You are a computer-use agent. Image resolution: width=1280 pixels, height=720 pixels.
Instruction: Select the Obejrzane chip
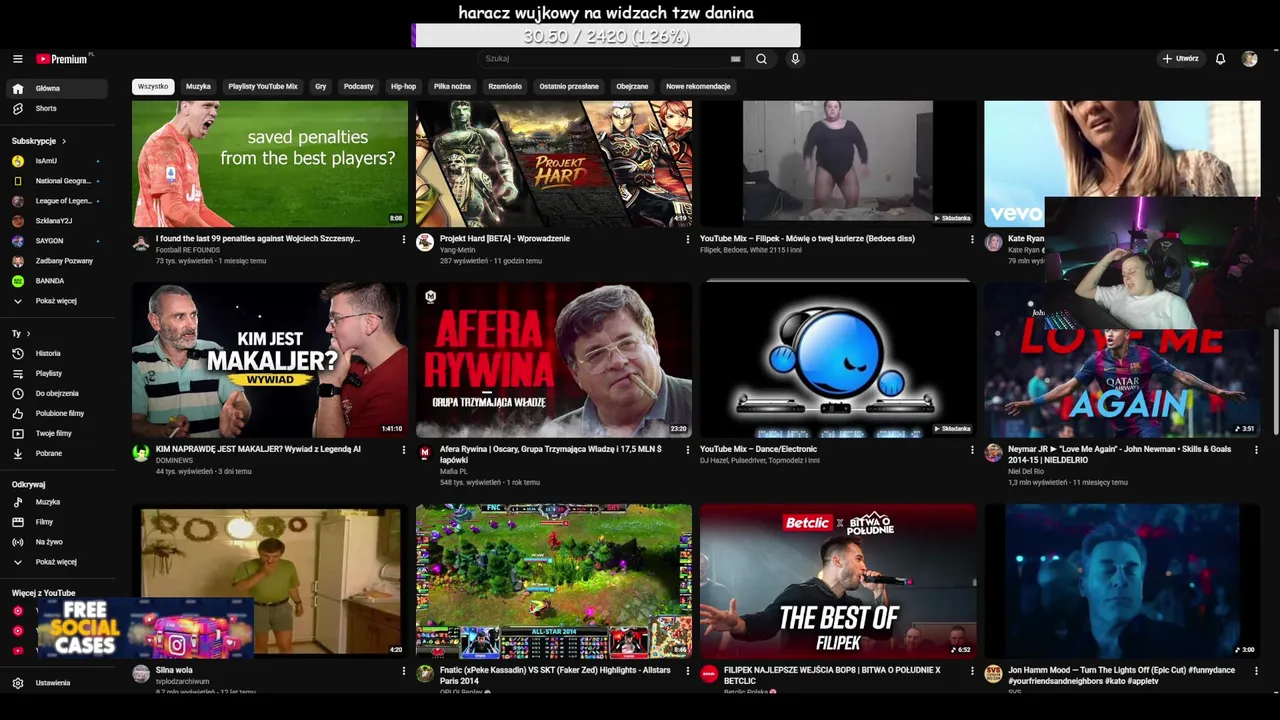tap(632, 86)
